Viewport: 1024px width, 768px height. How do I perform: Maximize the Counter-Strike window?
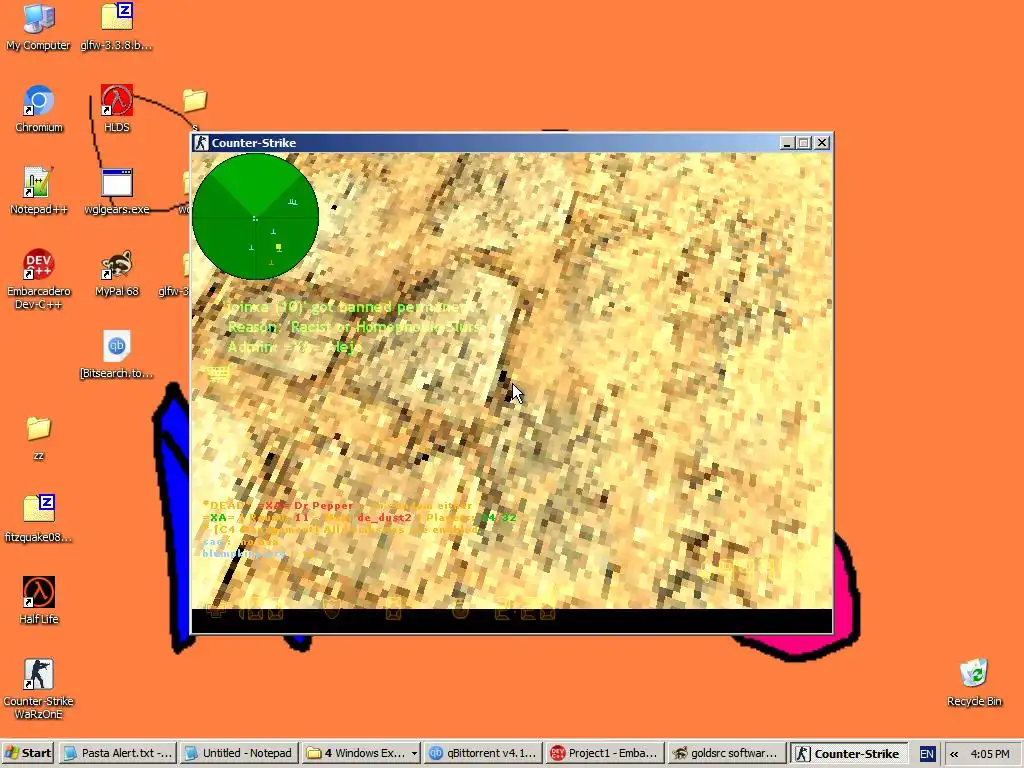click(x=804, y=143)
